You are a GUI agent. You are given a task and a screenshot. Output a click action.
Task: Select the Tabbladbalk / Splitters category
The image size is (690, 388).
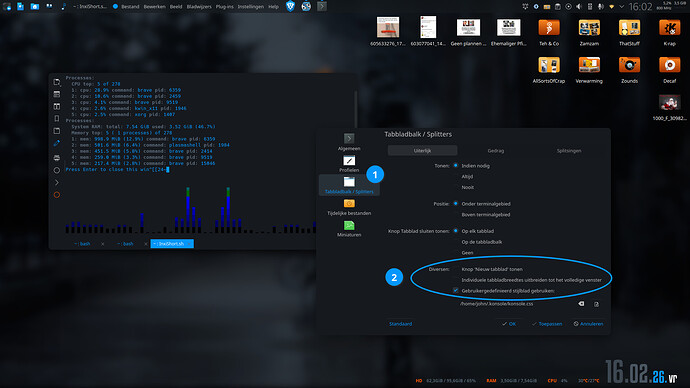pos(349,185)
